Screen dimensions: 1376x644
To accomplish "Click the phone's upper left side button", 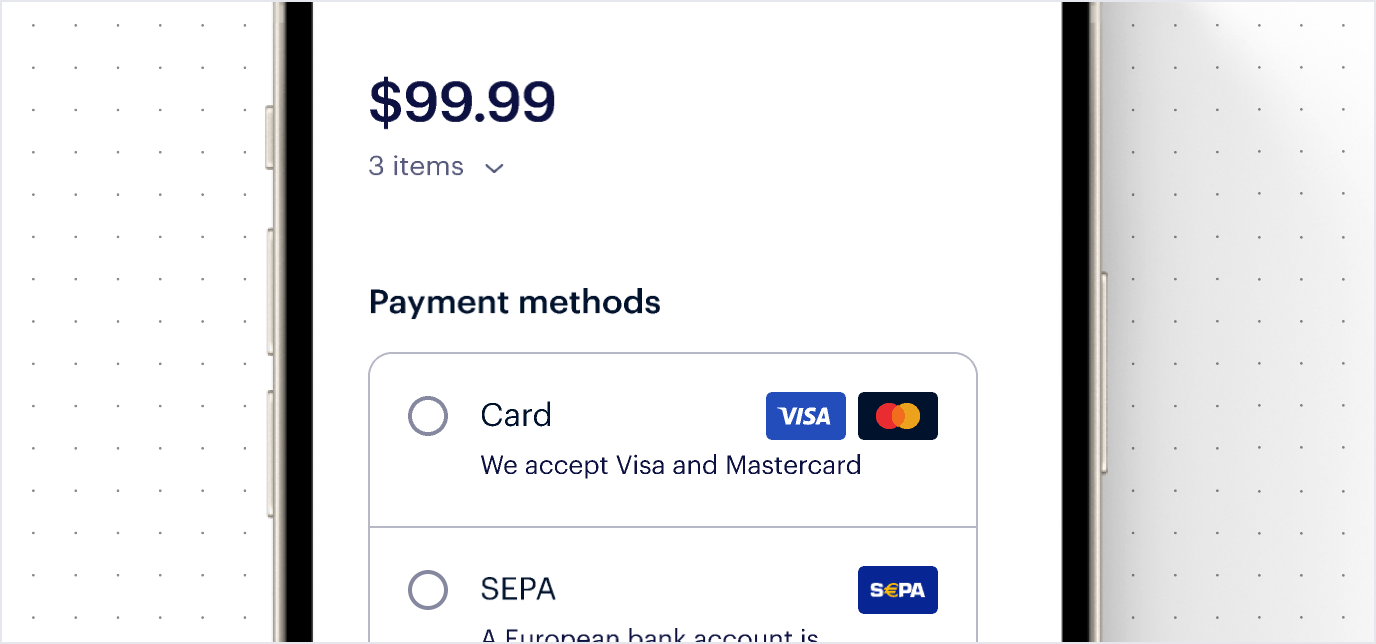I will 269,137.
